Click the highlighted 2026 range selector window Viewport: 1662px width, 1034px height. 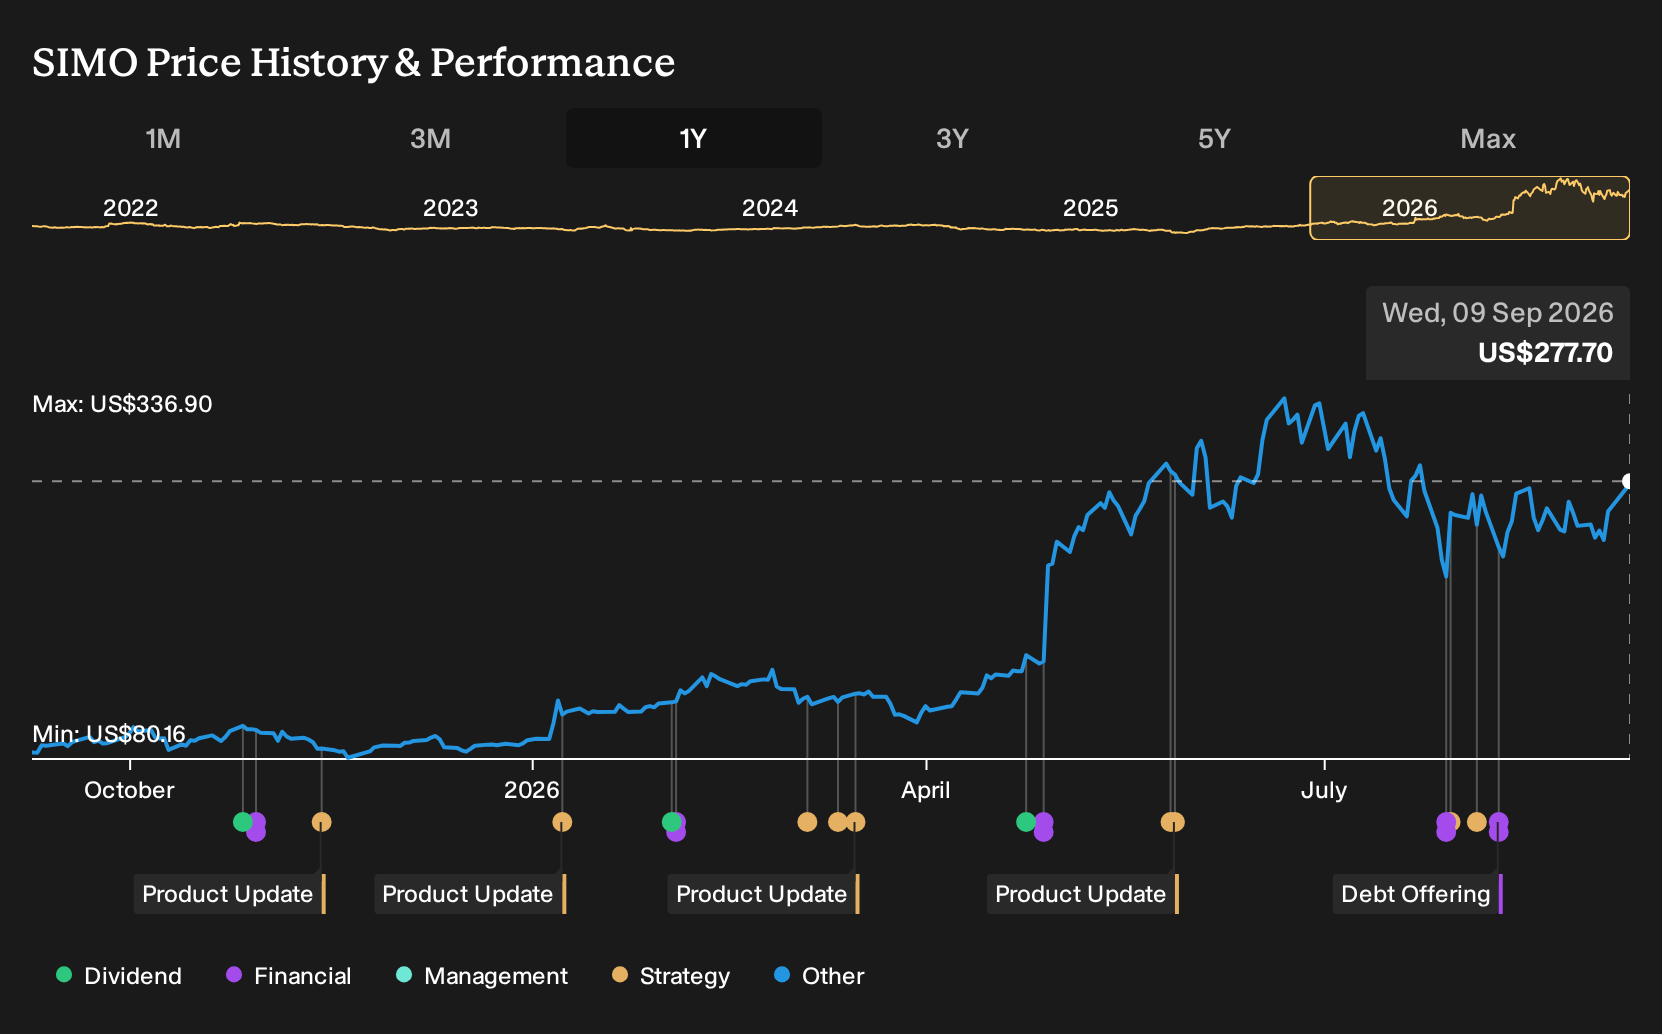tap(1469, 208)
